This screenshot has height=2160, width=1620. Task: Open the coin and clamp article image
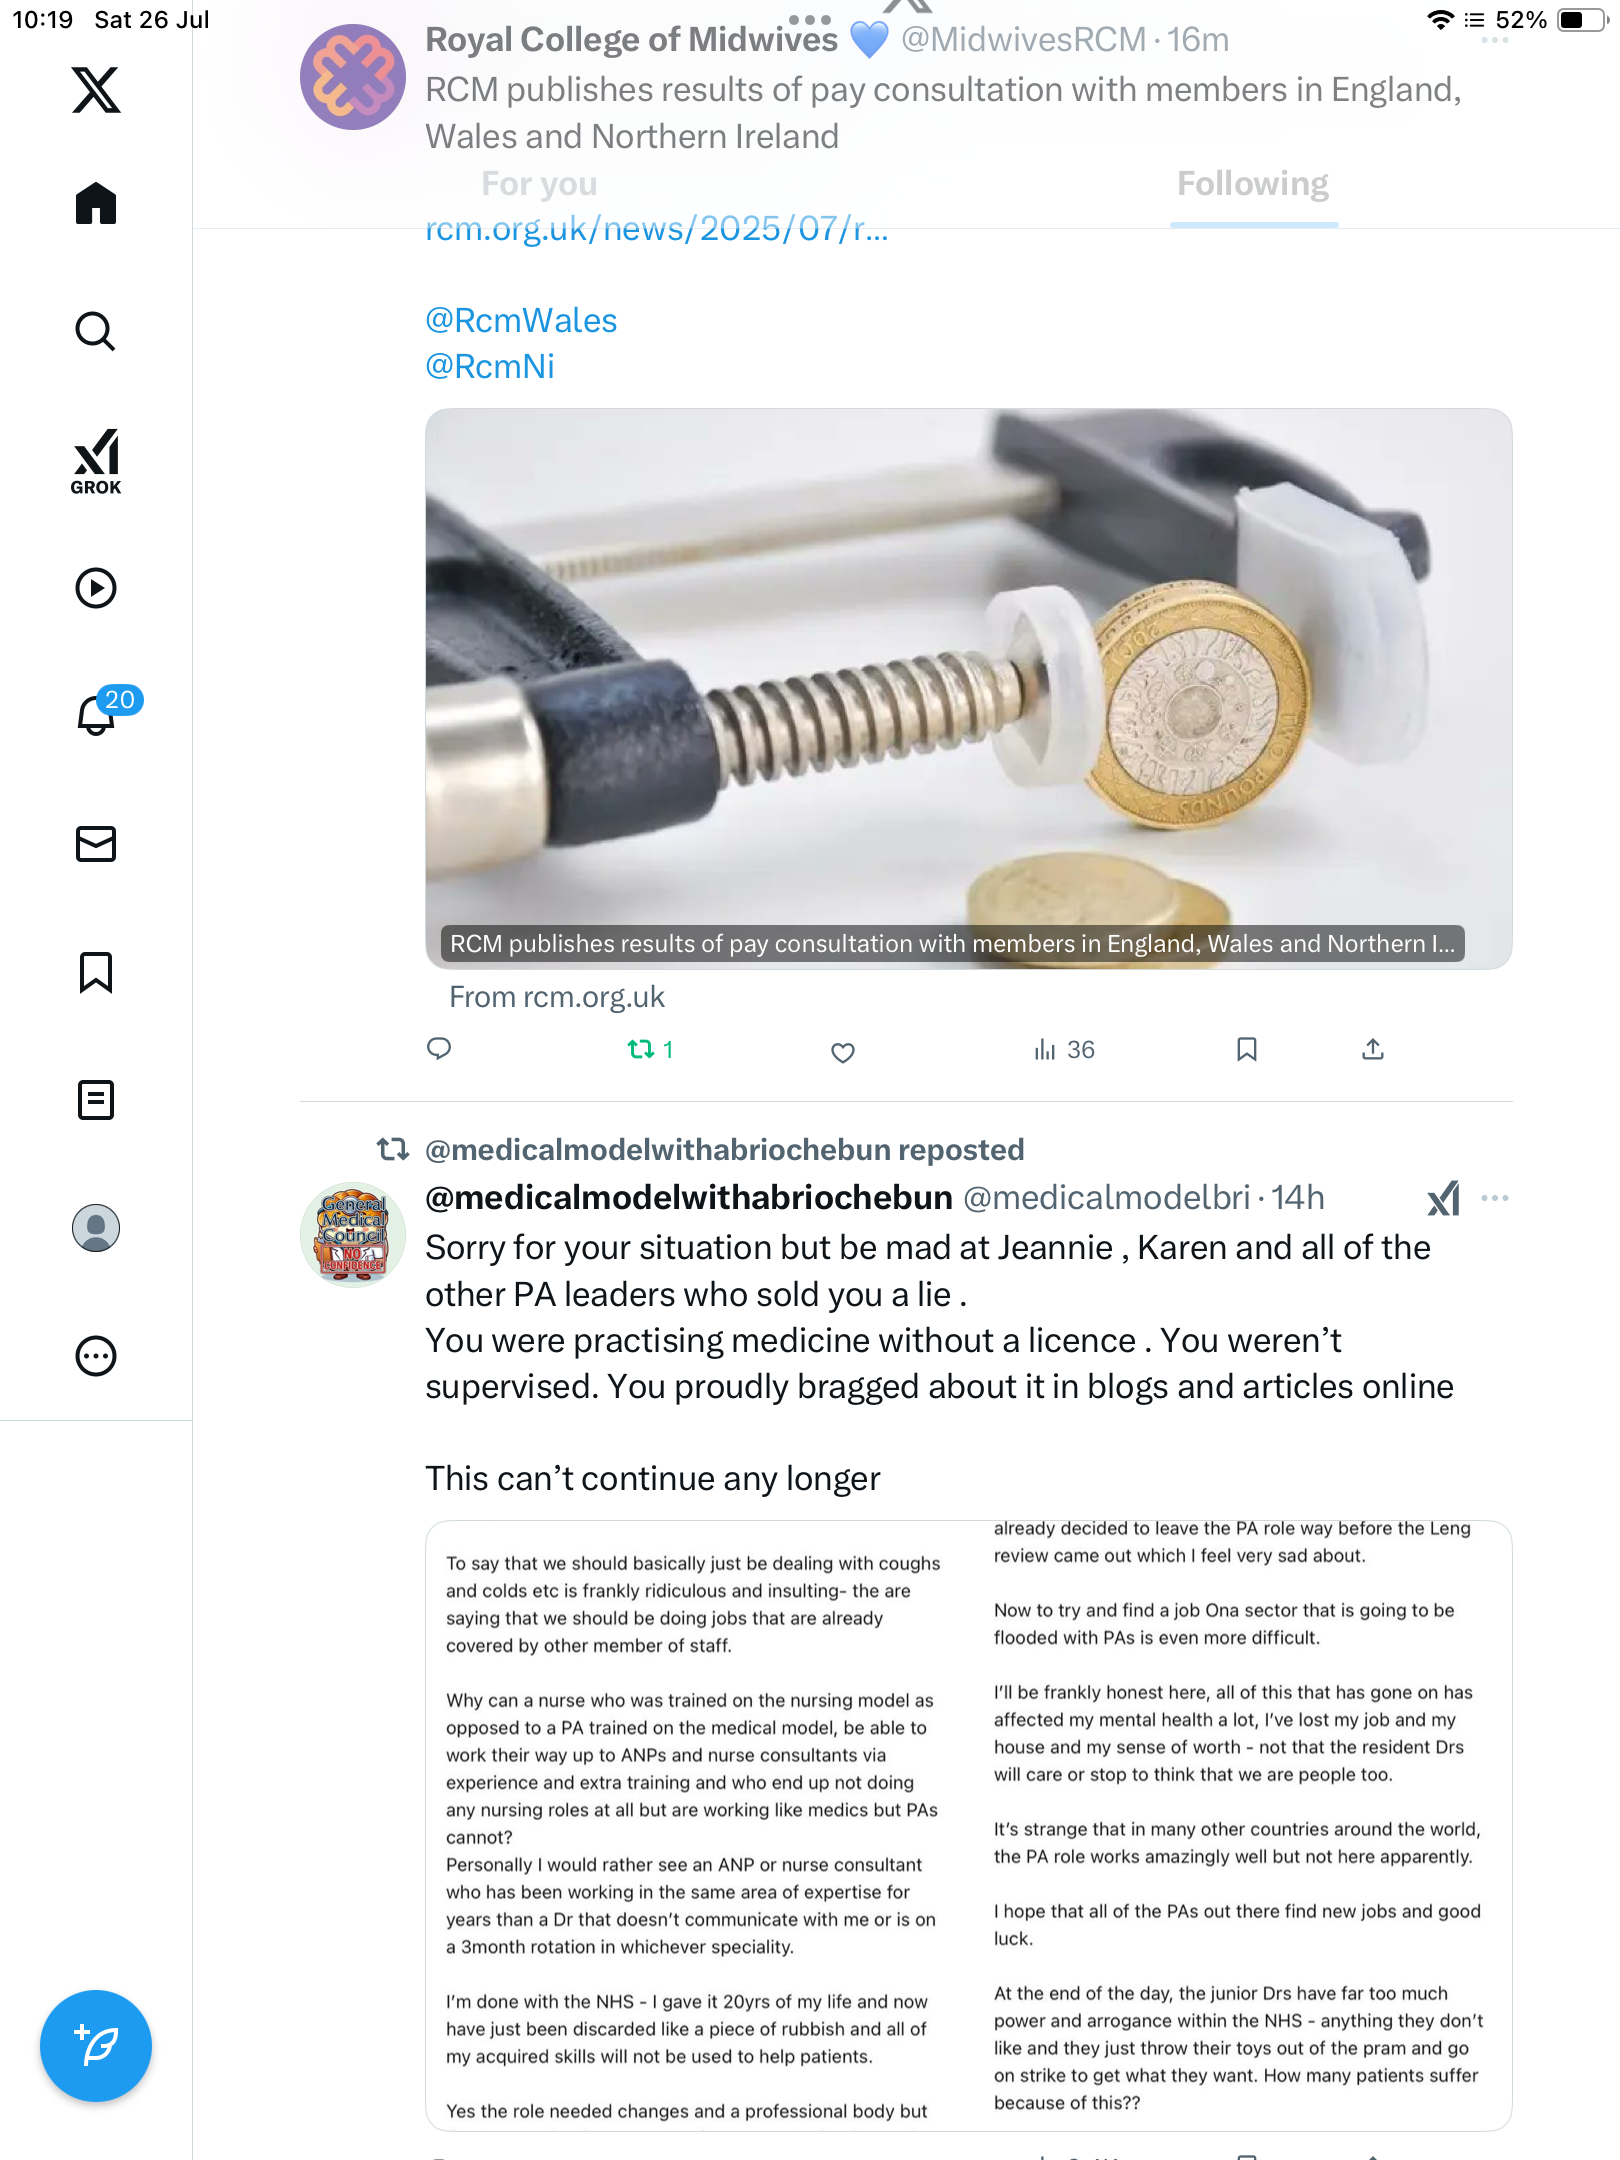pos(968,688)
